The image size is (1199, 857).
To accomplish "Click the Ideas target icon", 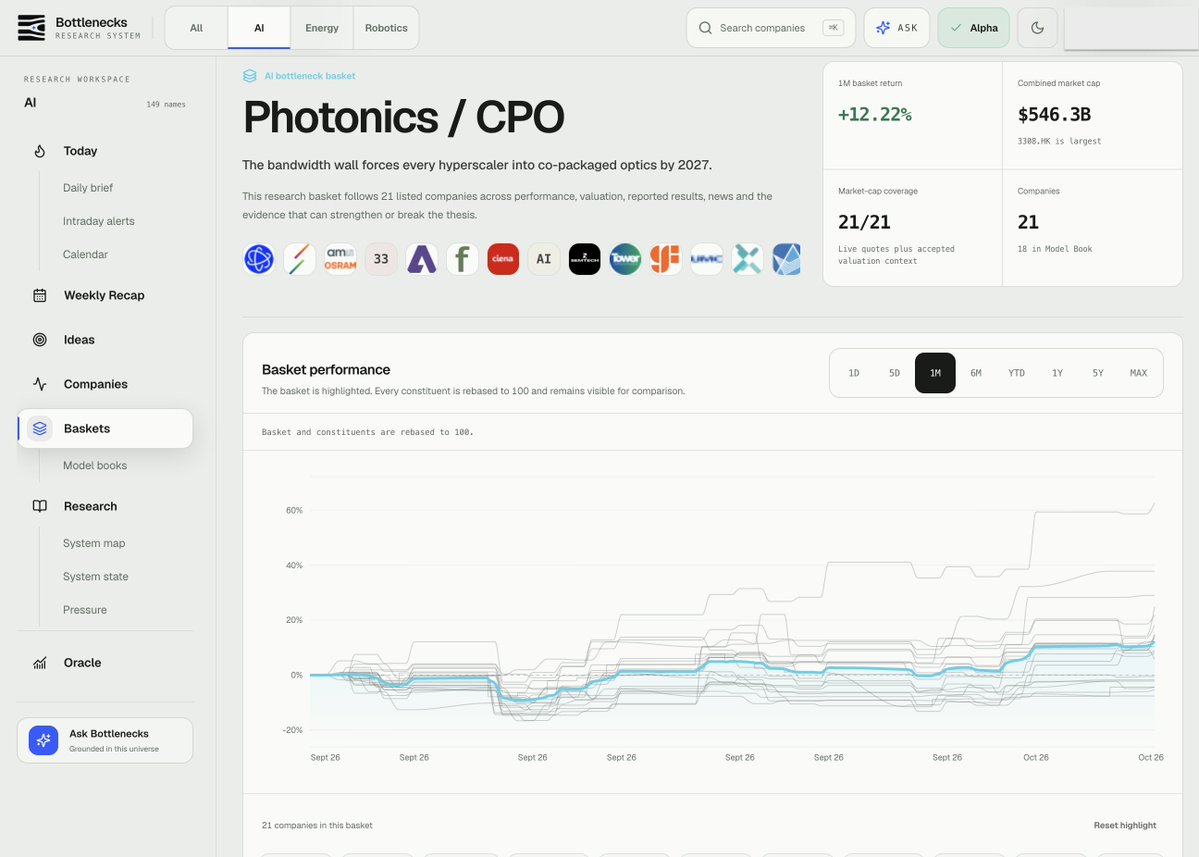I will pyautogui.click(x=40, y=339).
